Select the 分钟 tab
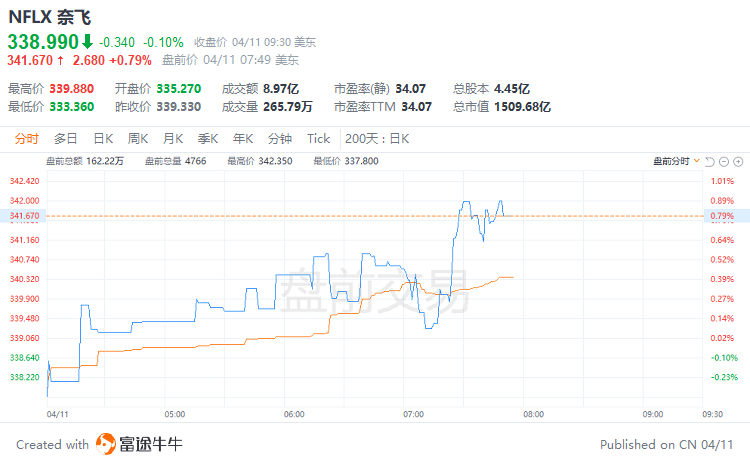This screenshot has height=465, width=750. point(280,139)
